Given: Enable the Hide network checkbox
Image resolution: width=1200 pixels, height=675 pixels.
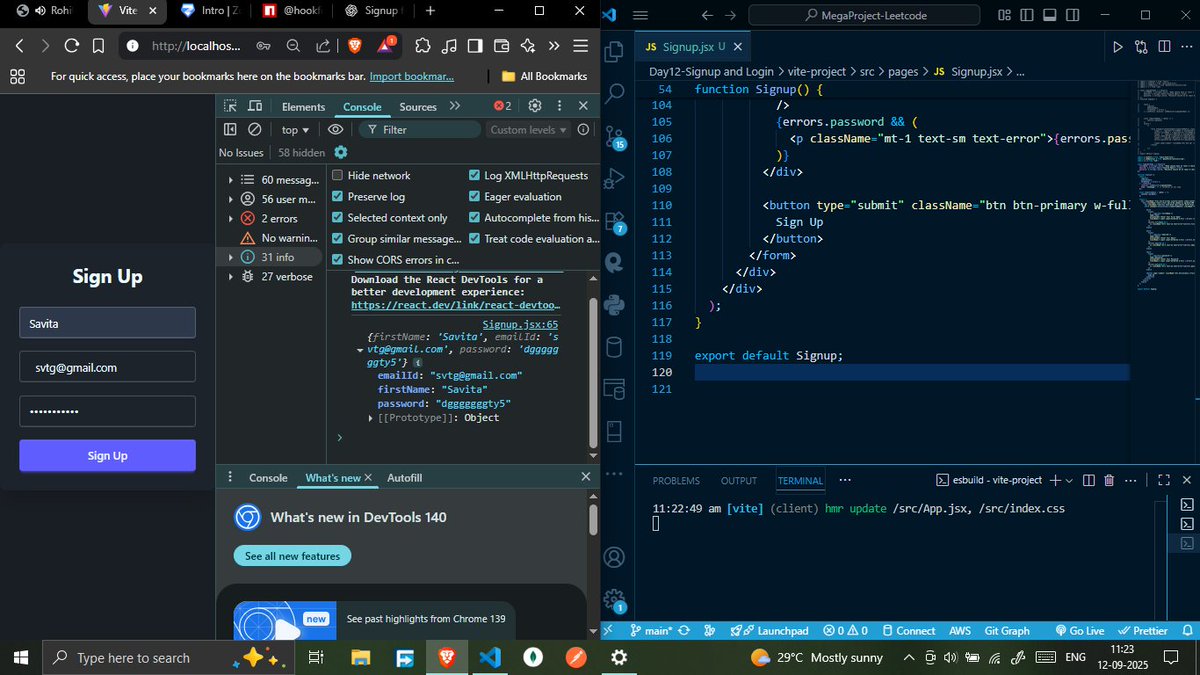Looking at the screenshot, I should pyautogui.click(x=338, y=175).
